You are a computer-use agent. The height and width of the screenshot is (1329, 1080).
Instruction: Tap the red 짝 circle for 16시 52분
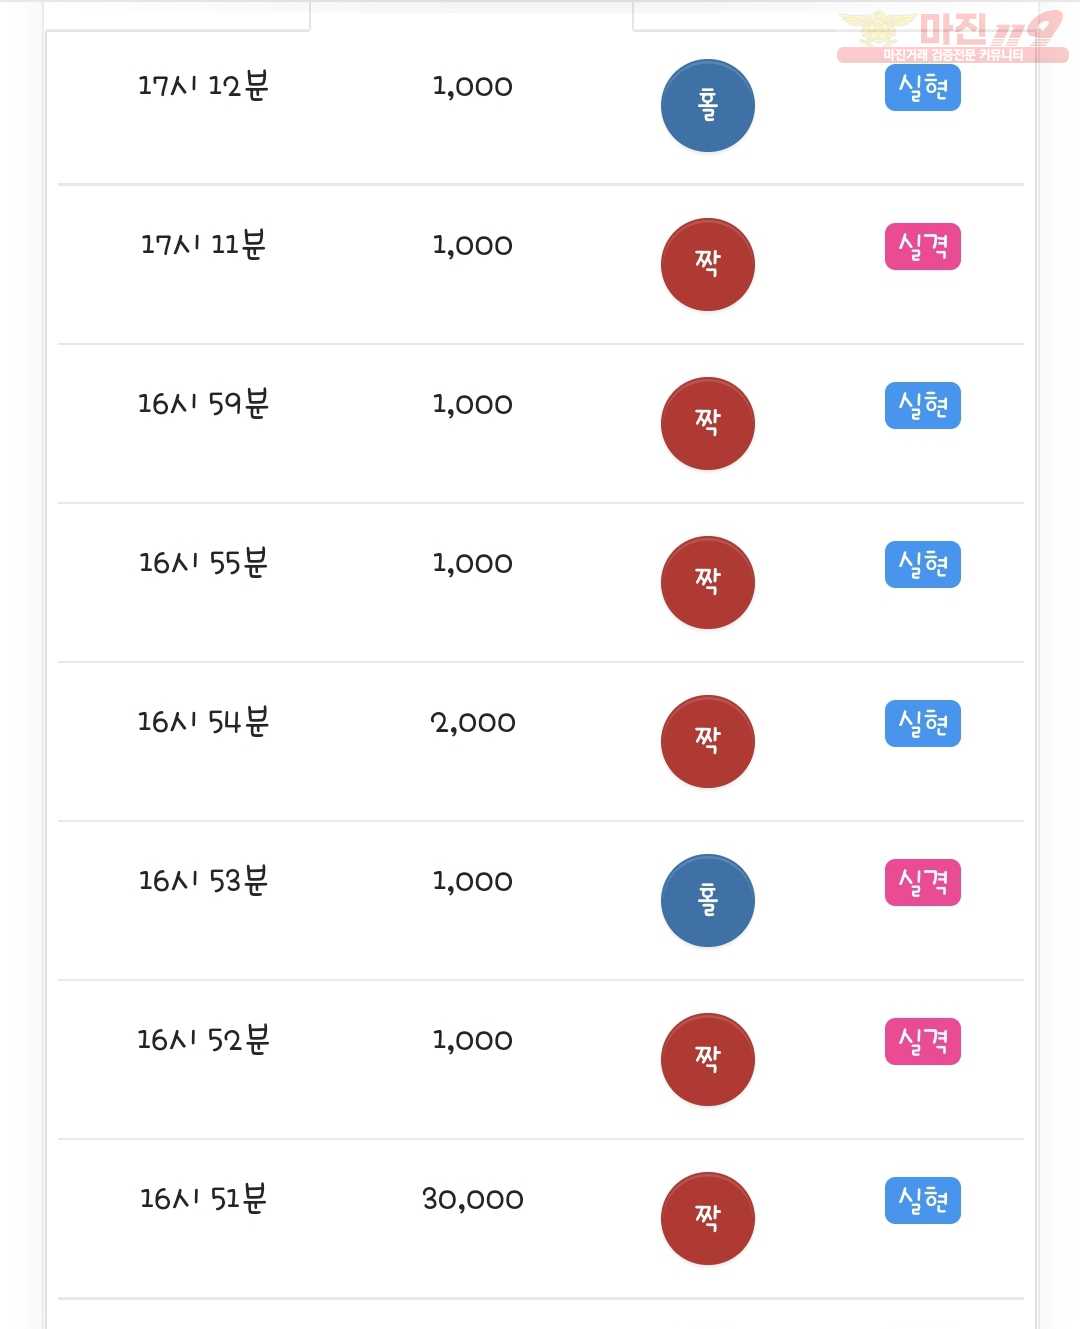click(707, 1059)
